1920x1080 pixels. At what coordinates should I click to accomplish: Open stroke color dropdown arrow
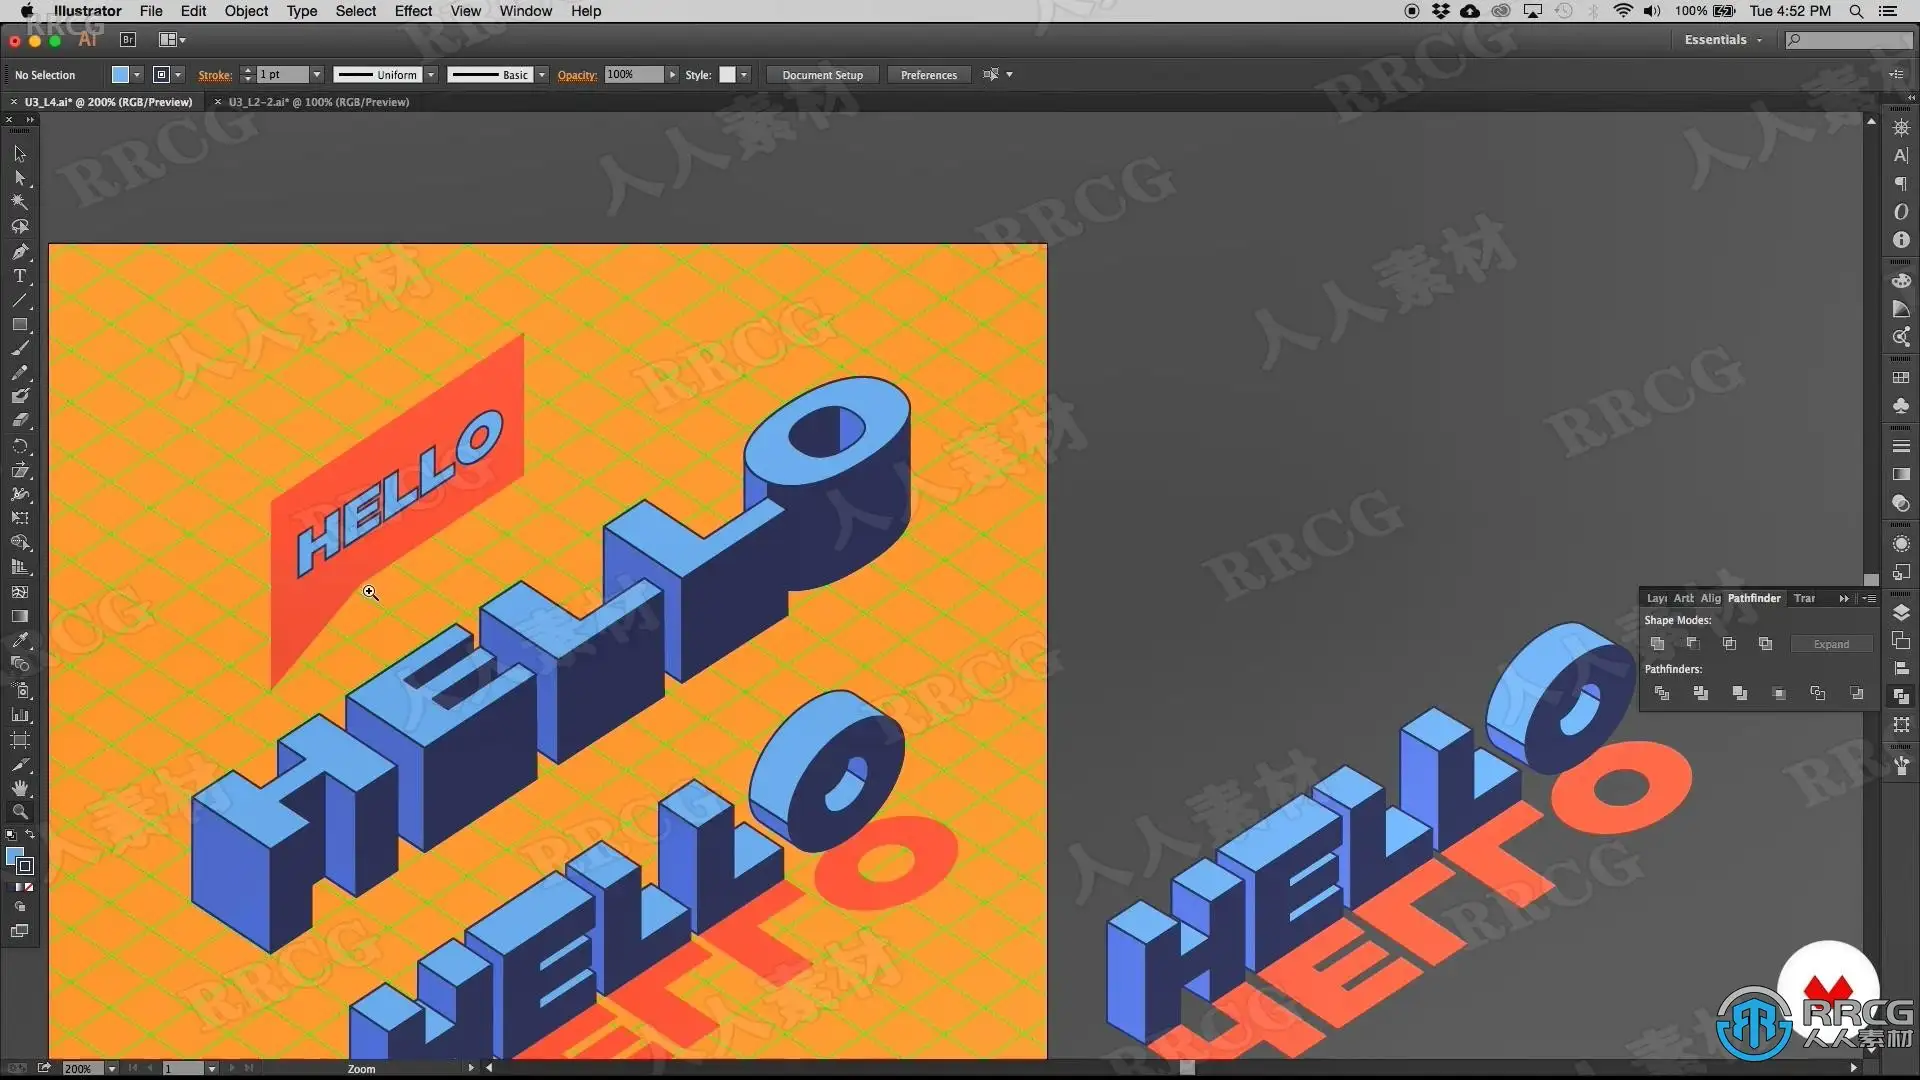(178, 75)
